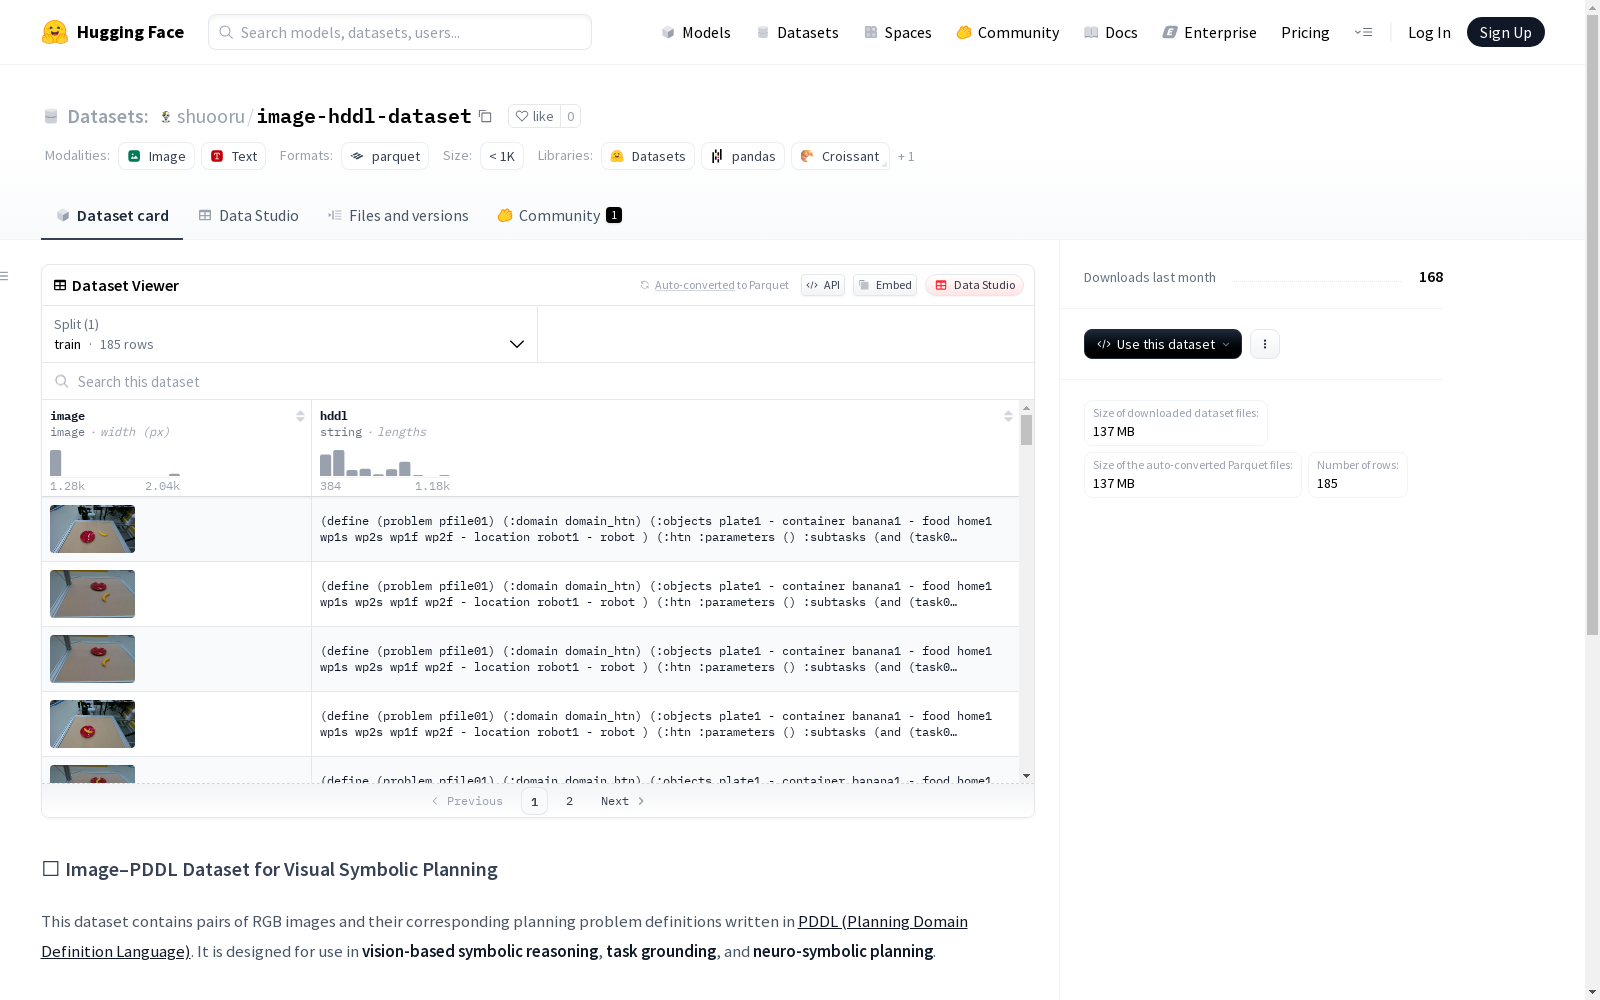This screenshot has height=1000, width=1600.
Task: Go to page 2 of dataset rows
Action: tap(570, 801)
